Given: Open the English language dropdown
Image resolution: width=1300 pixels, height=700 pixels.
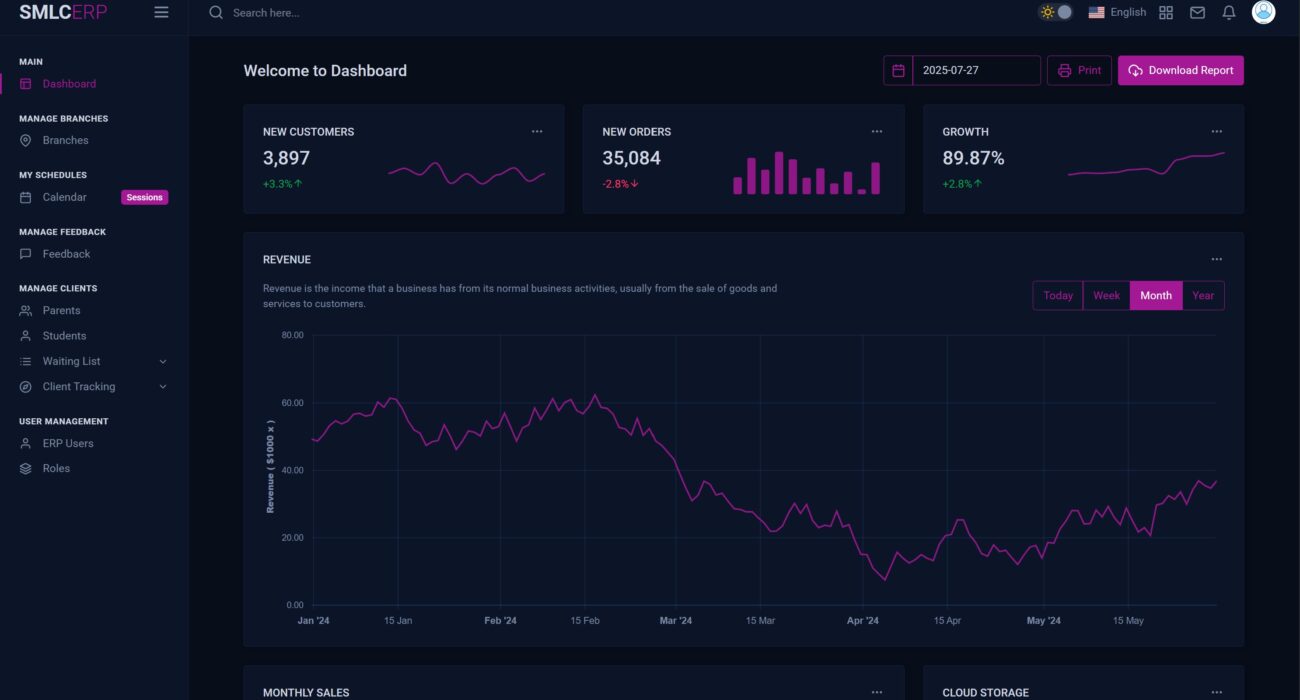Looking at the screenshot, I should (1117, 13).
